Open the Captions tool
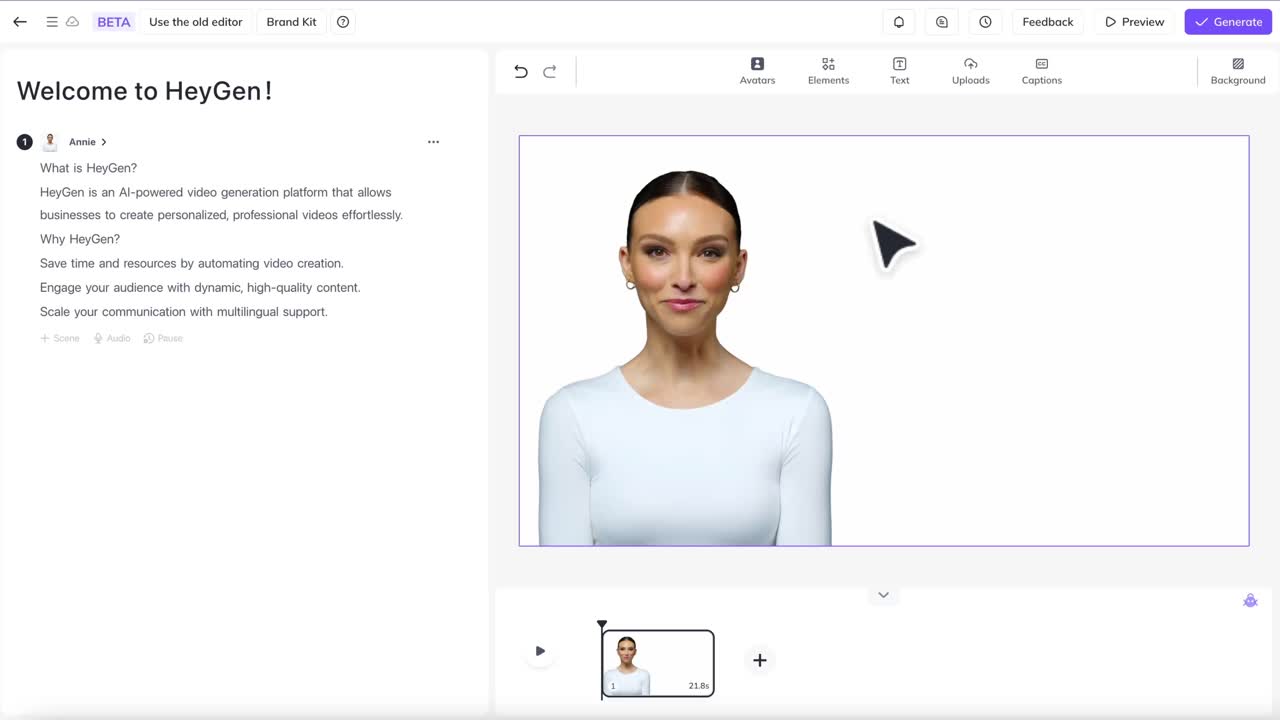 [x=1042, y=71]
